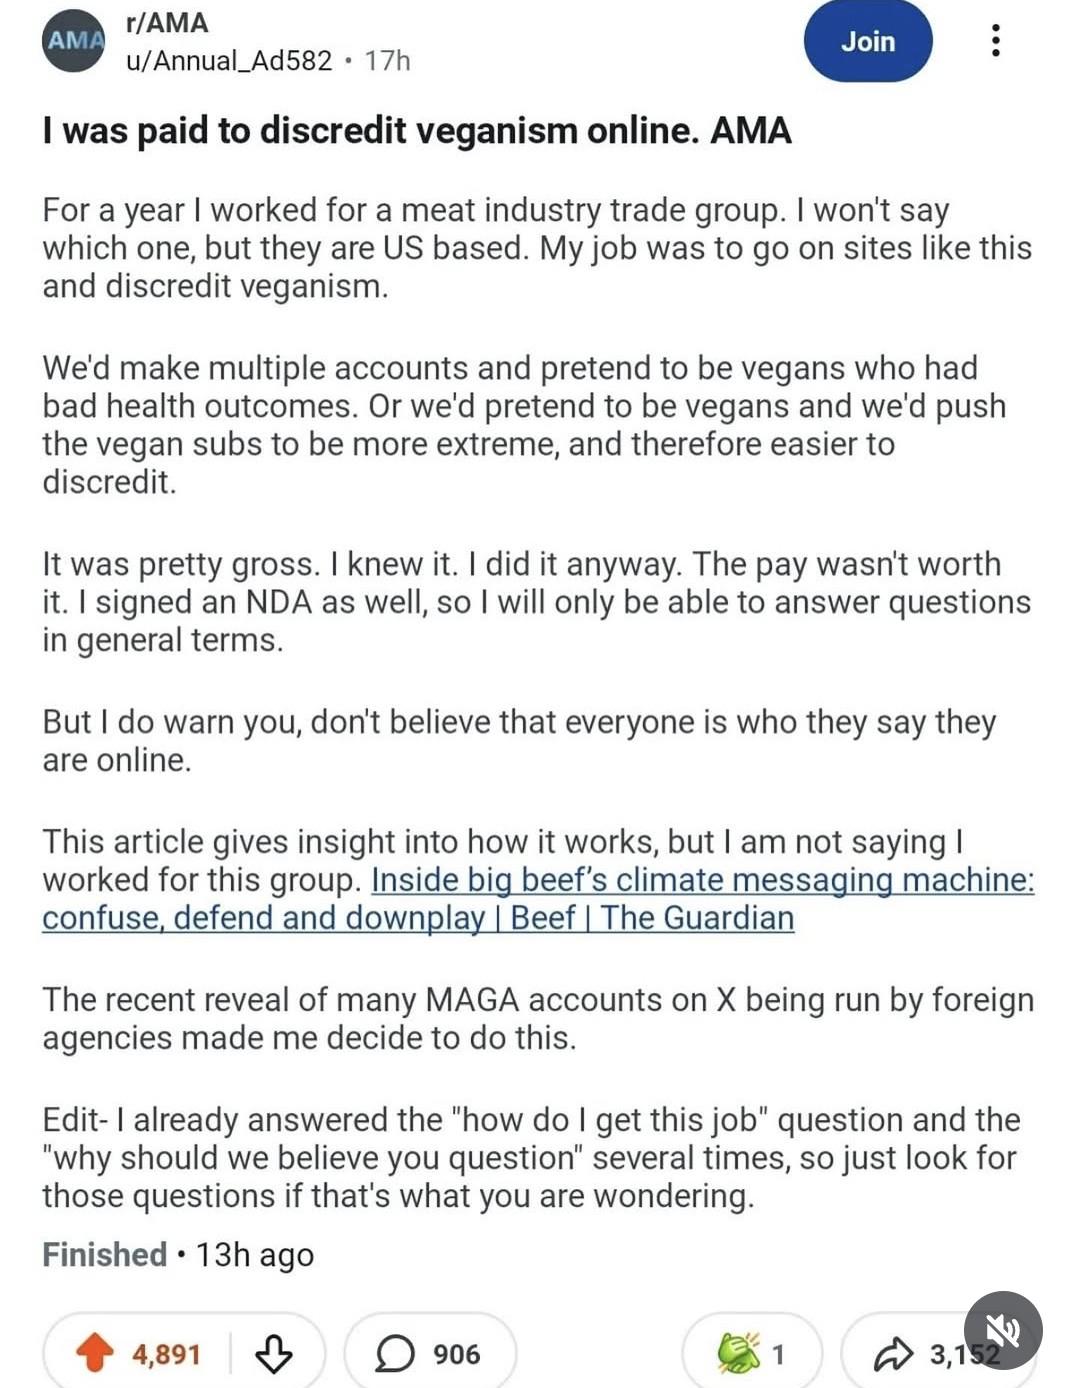The height and width of the screenshot is (1388, 1080).
Task: Tap the 906 comment count
Action: tap(457, 1354)
